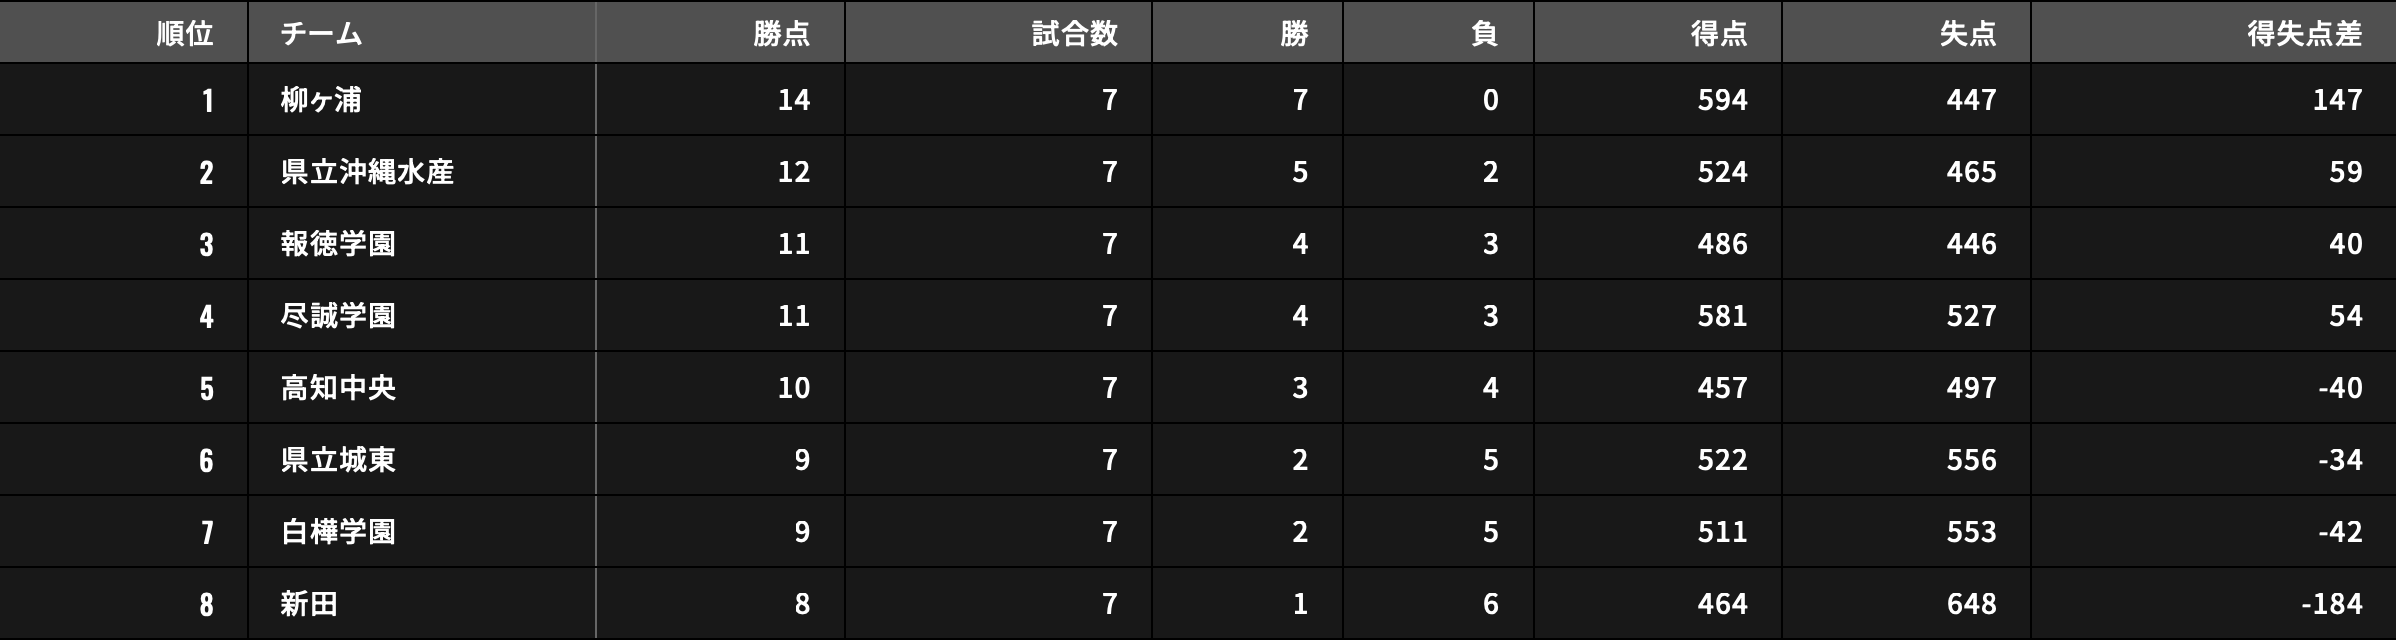2396x640 pixels.
Task: Click 柳ヶ浦's goal difference value 147
Action: tap(2337, 100)
